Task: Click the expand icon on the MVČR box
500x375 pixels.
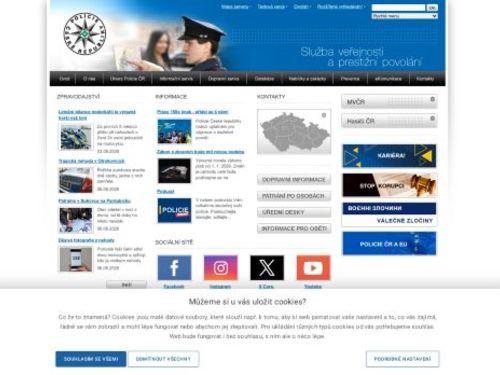Action: pyautogui.click(x=432, y=99)
